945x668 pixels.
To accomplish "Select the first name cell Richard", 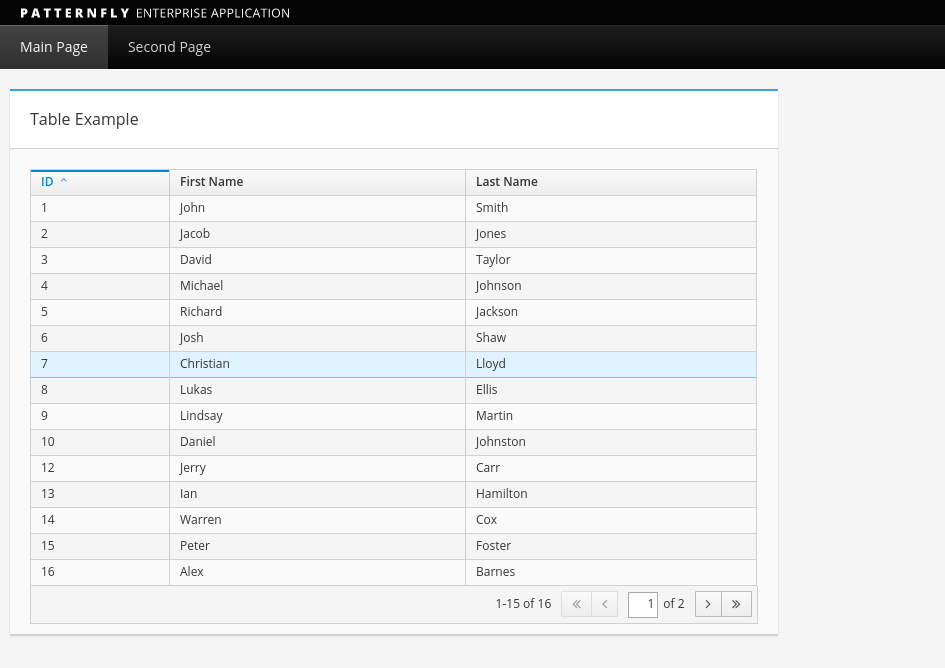I will (x=318, y=312).
